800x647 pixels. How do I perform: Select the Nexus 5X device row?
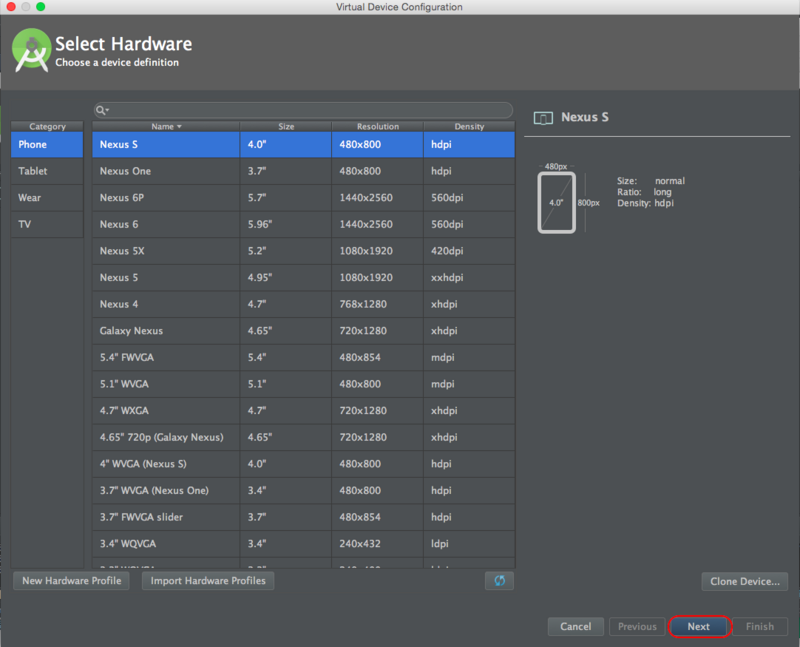pos(304,251)
